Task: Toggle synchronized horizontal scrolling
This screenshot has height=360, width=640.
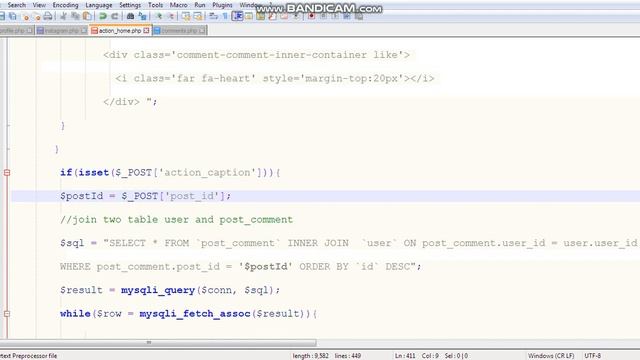Action: click(x=198, y=16)
